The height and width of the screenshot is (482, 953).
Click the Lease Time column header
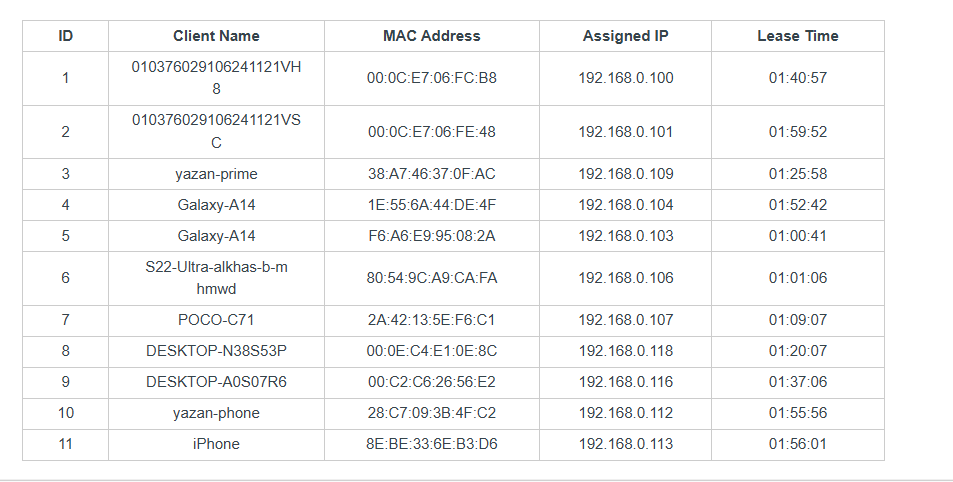point(797,36)
